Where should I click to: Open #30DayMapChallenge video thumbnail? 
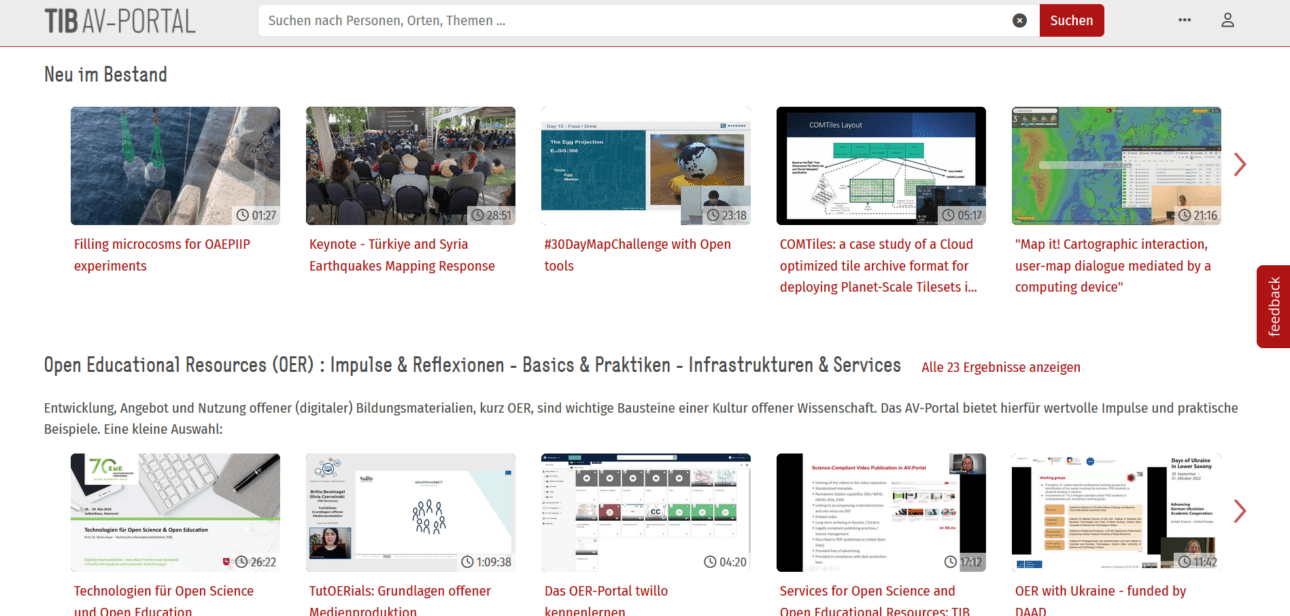(x=646, y=166)
